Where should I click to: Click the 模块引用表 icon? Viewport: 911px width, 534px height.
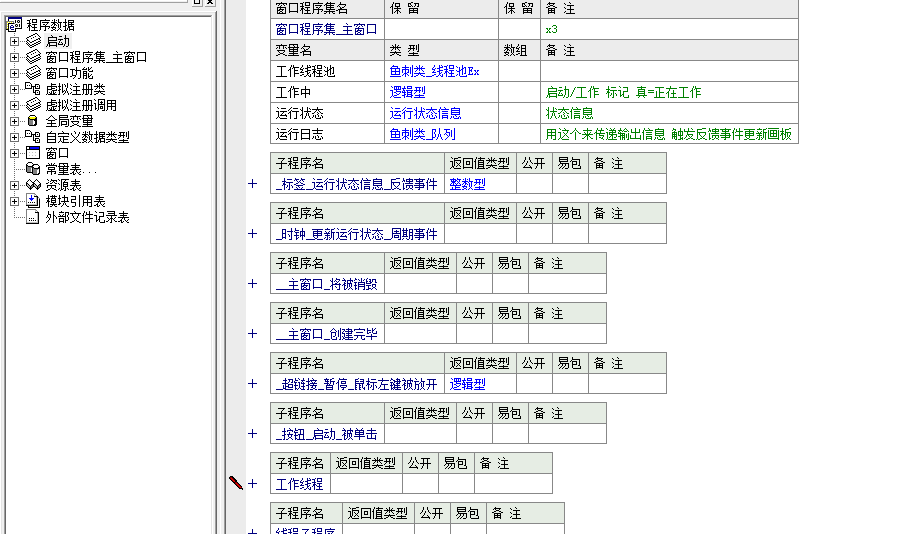33,201
